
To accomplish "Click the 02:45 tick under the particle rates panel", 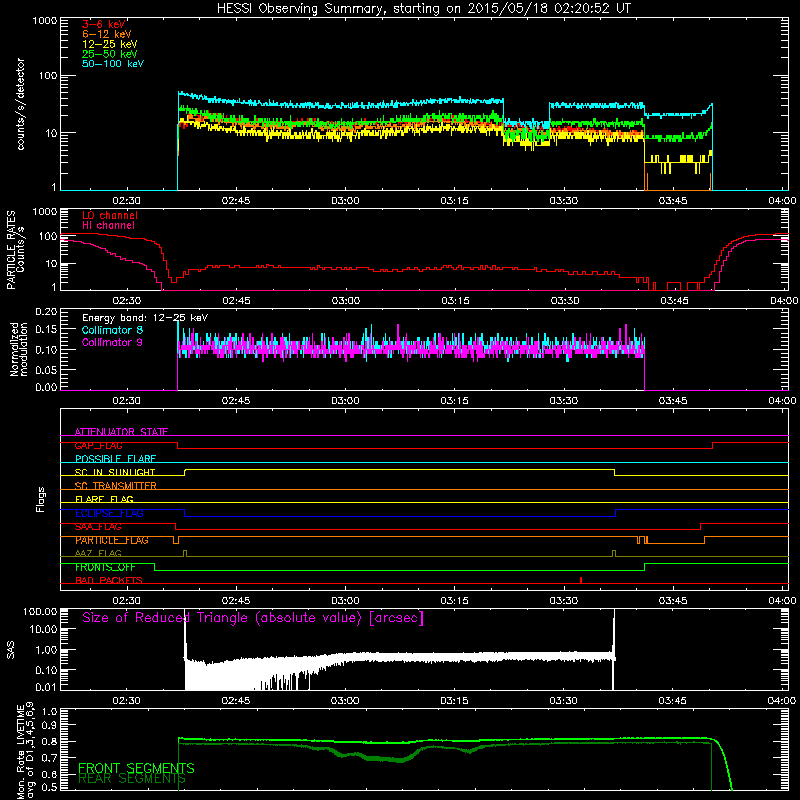I will (x=236, y=301).
